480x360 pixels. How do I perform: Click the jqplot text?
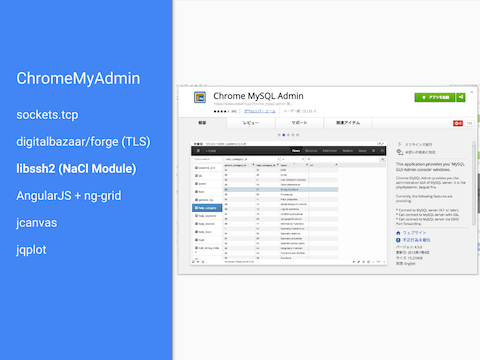coord(31,250)
